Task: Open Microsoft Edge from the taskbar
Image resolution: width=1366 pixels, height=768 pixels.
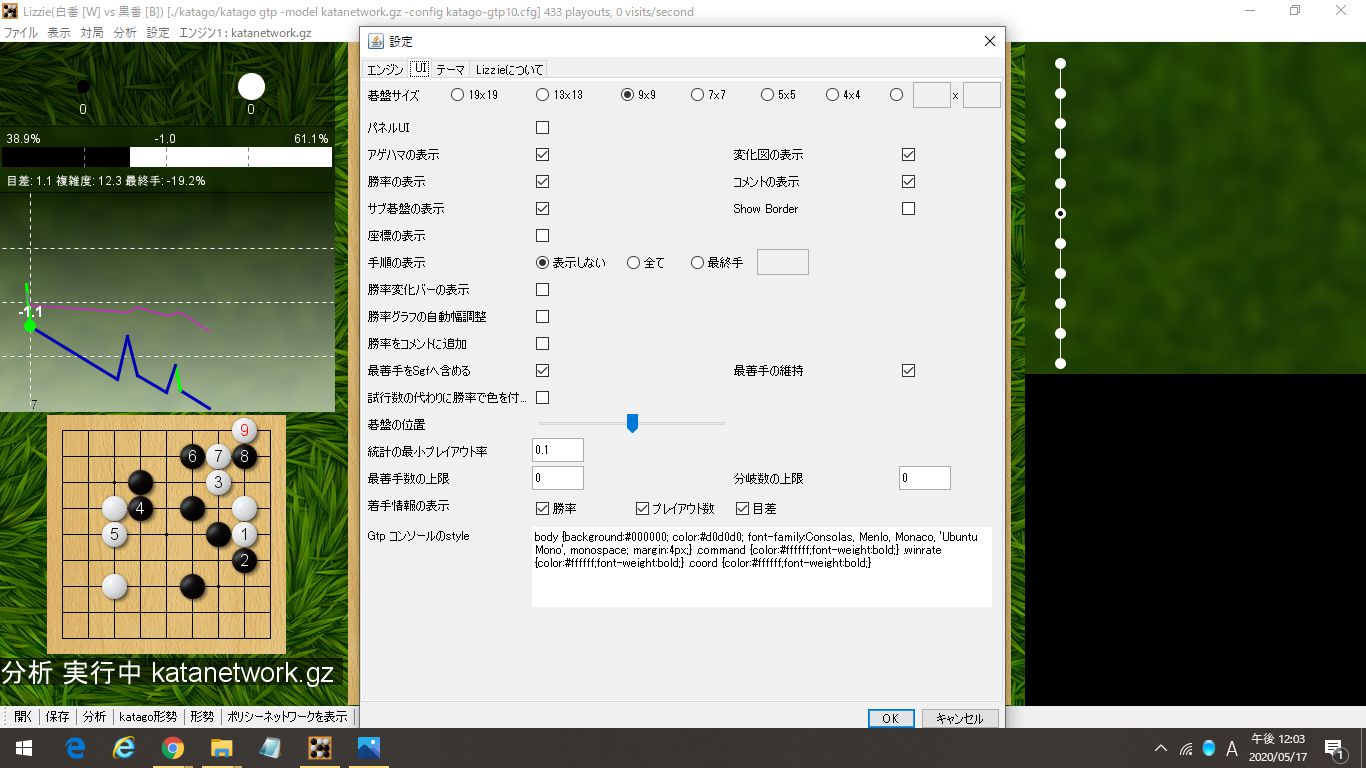Action: pyautogui.click(x=76, y=748)
